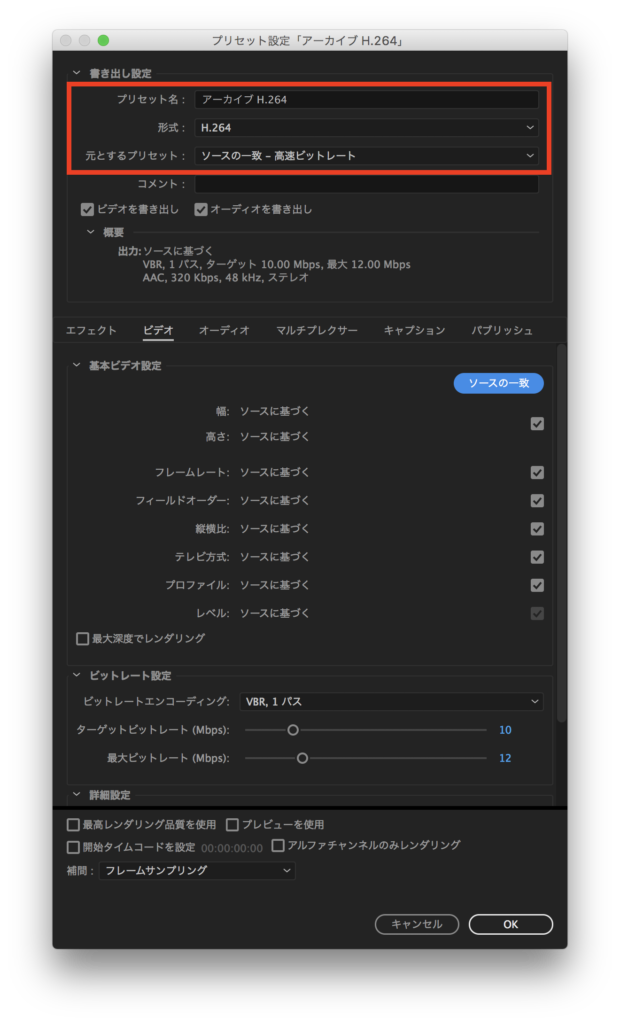Open the 元とするプリセット dropdown

pos(367,156)
